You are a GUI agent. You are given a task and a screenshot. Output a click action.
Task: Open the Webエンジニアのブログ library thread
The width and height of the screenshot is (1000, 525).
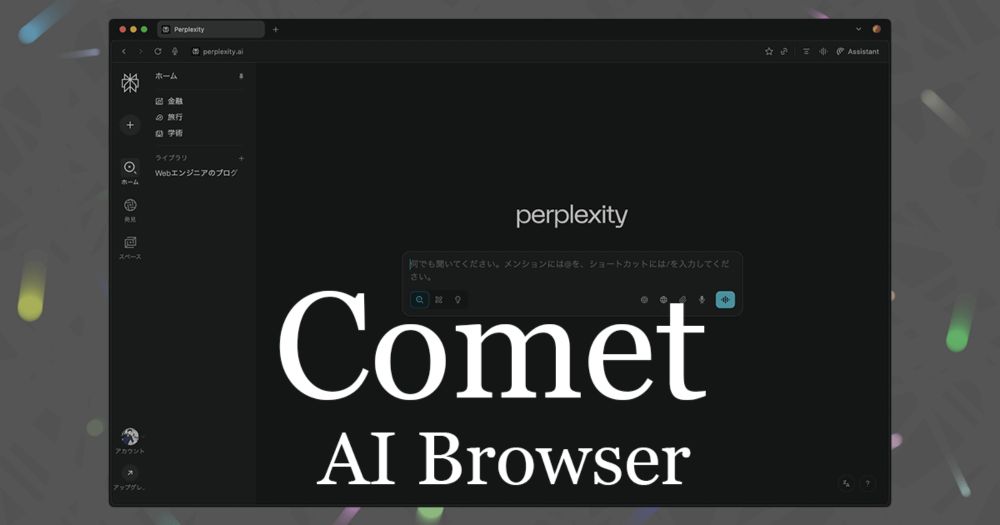click(x=196, y=173)
